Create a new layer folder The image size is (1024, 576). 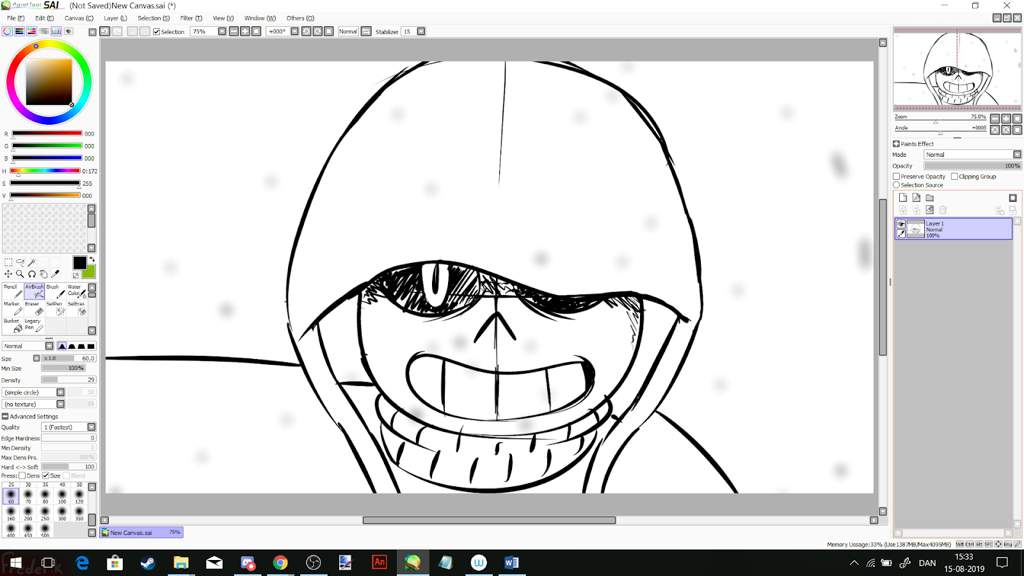[x=929, y=197]
